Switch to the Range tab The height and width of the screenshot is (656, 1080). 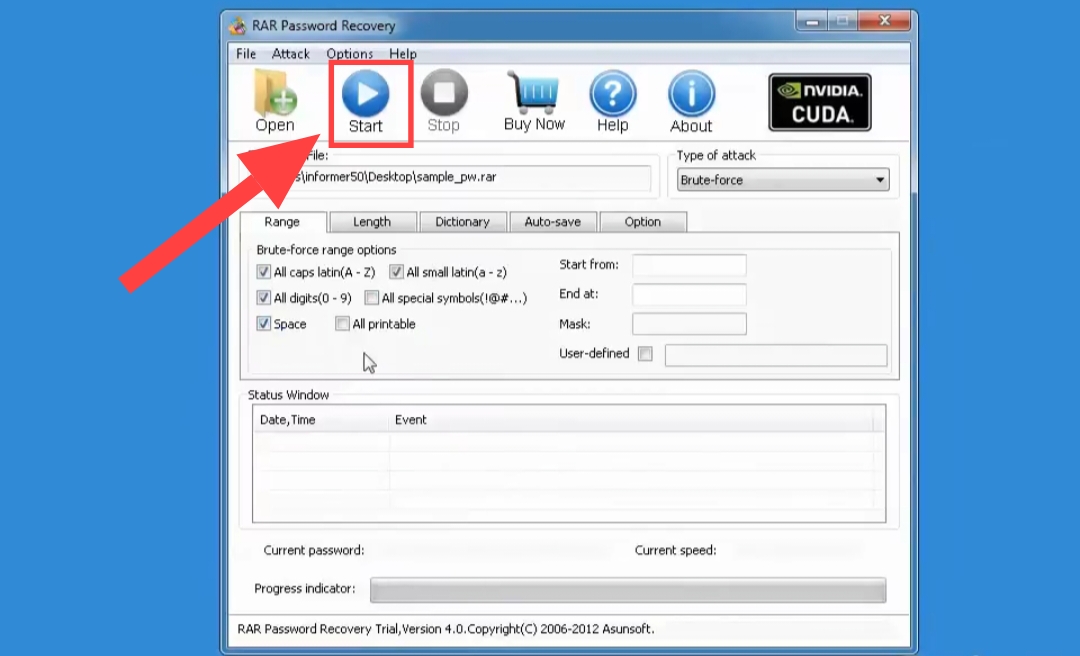(x=282, y=222)
